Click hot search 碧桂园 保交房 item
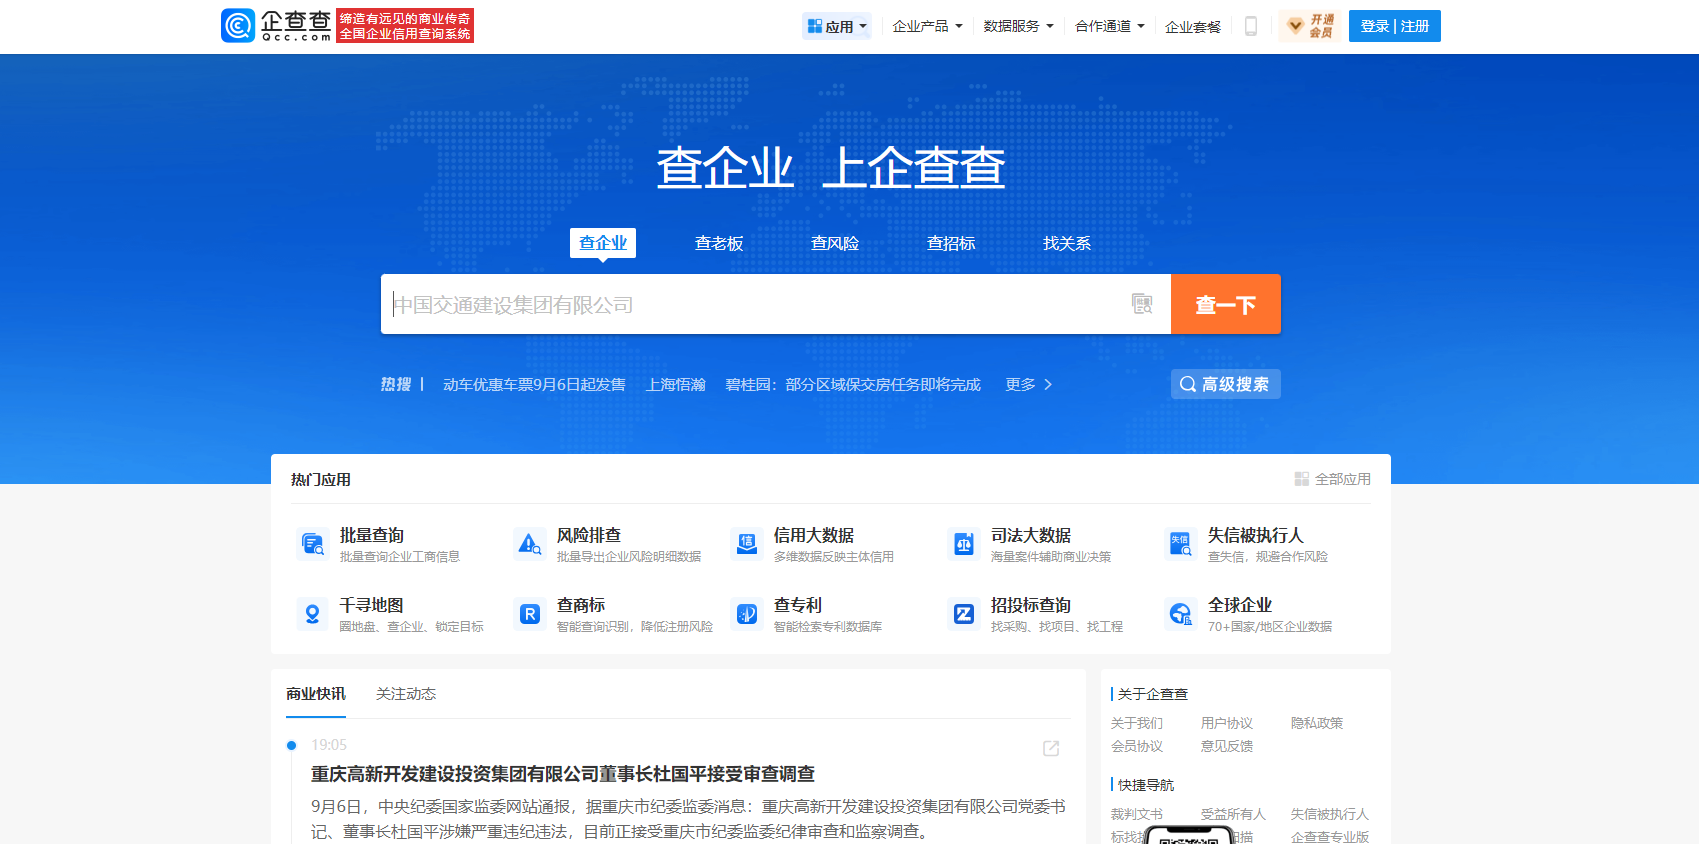The width and height of the screenshot is (1699, 844). tap(853, 384)
